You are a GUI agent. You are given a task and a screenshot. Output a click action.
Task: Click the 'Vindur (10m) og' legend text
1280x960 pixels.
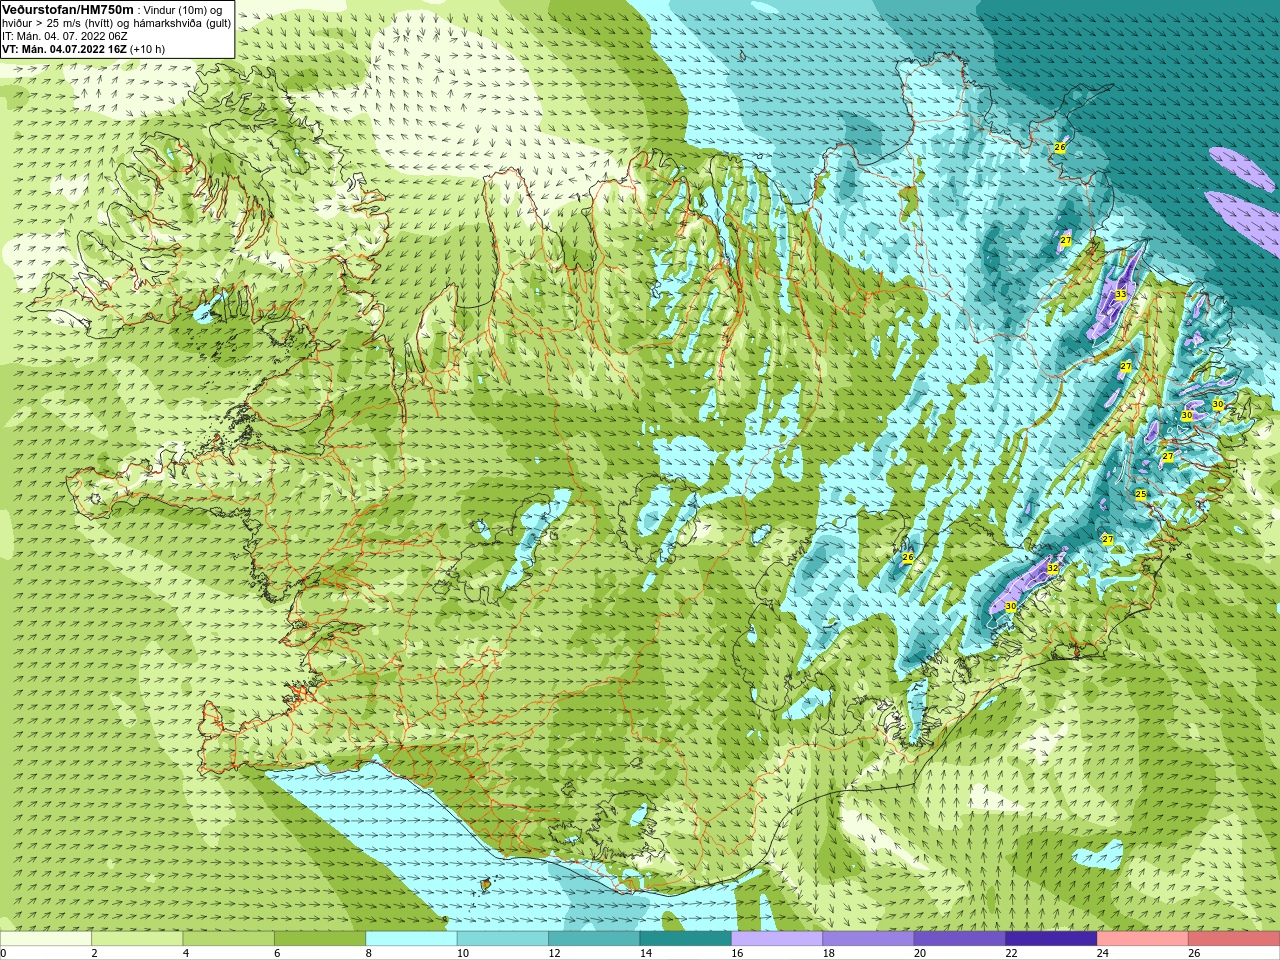click(184, 10)
